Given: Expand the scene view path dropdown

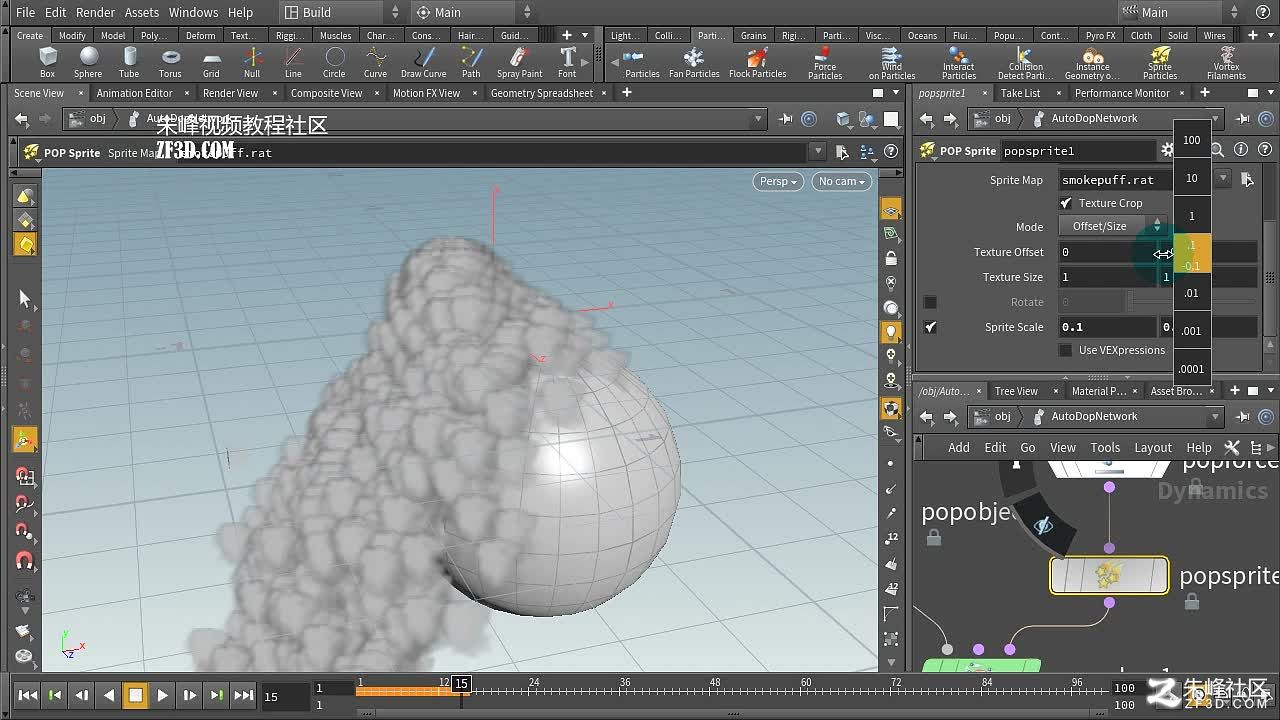Looking at the screenshot, I should [759, 118].
